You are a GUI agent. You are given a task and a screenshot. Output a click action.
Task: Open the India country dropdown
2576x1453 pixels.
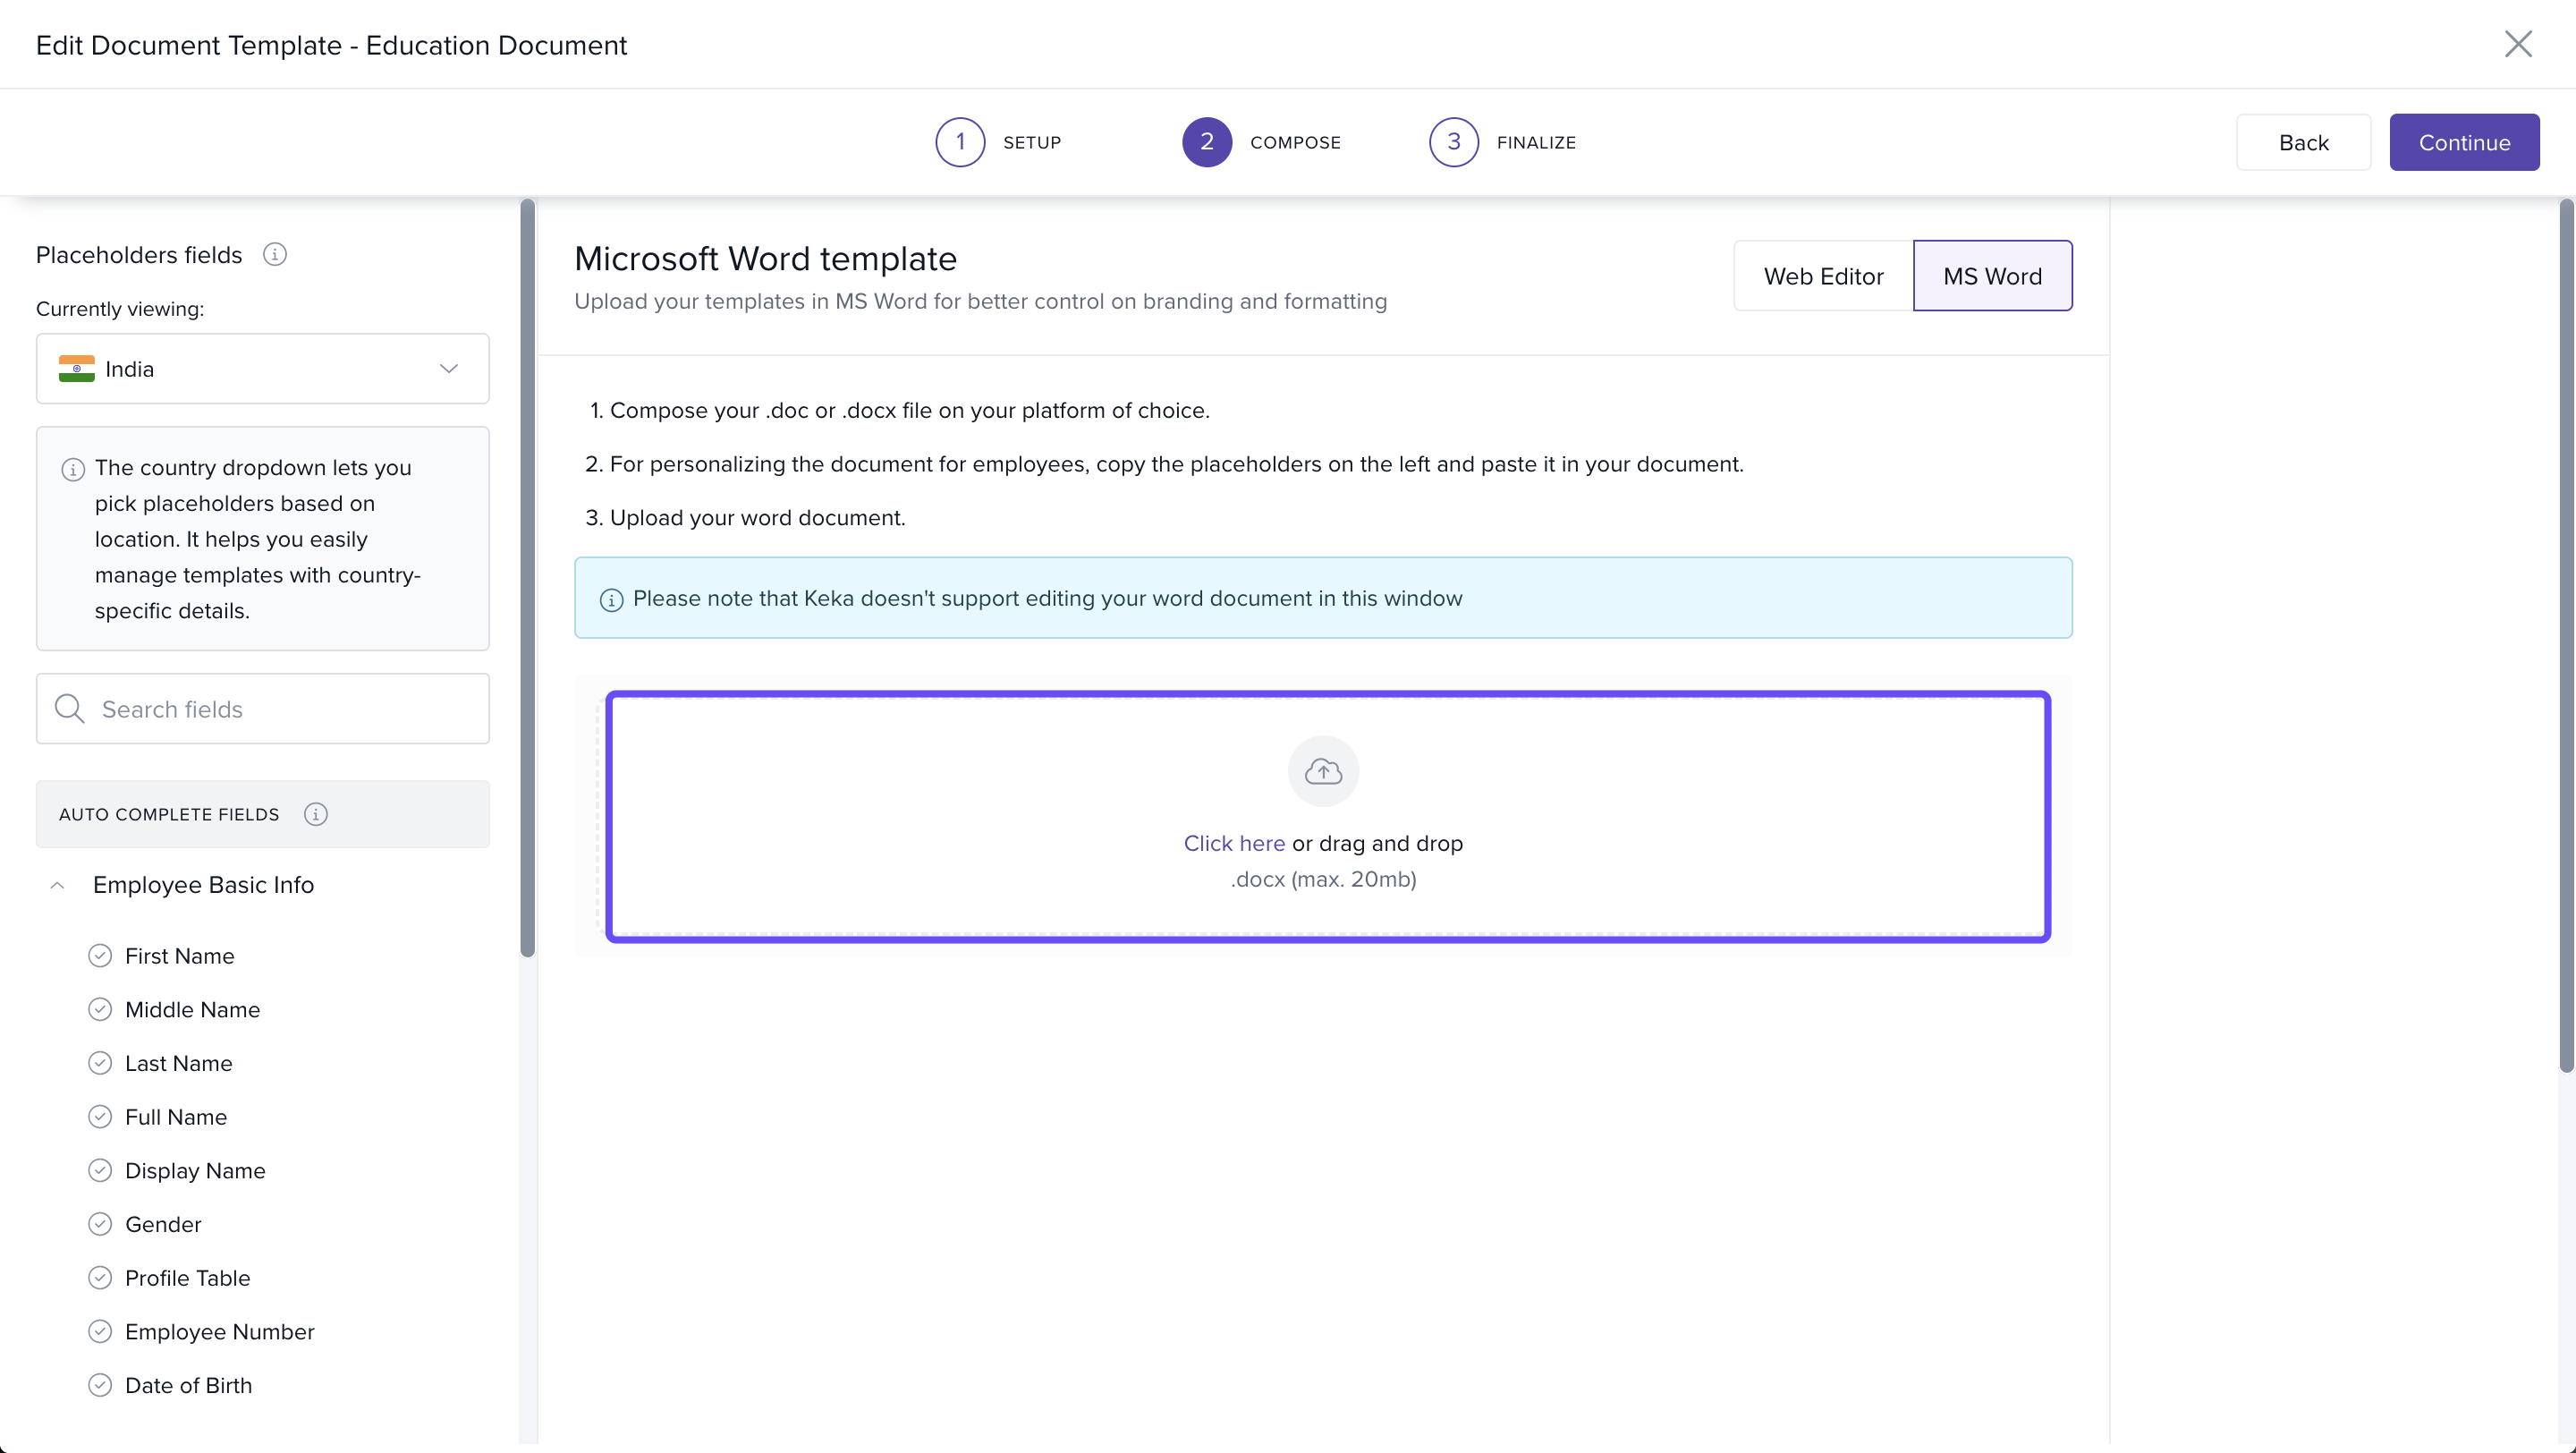[262, 369]
